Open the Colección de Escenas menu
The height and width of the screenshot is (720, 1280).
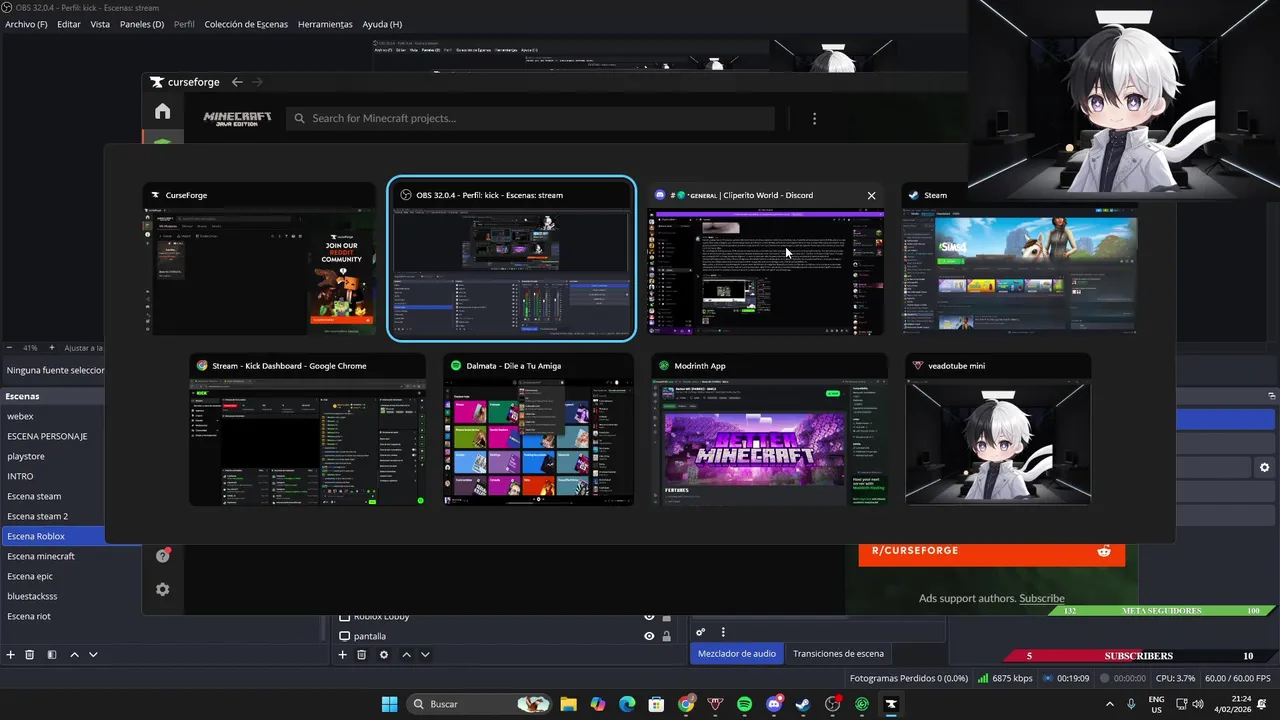[x=246, y=24]
